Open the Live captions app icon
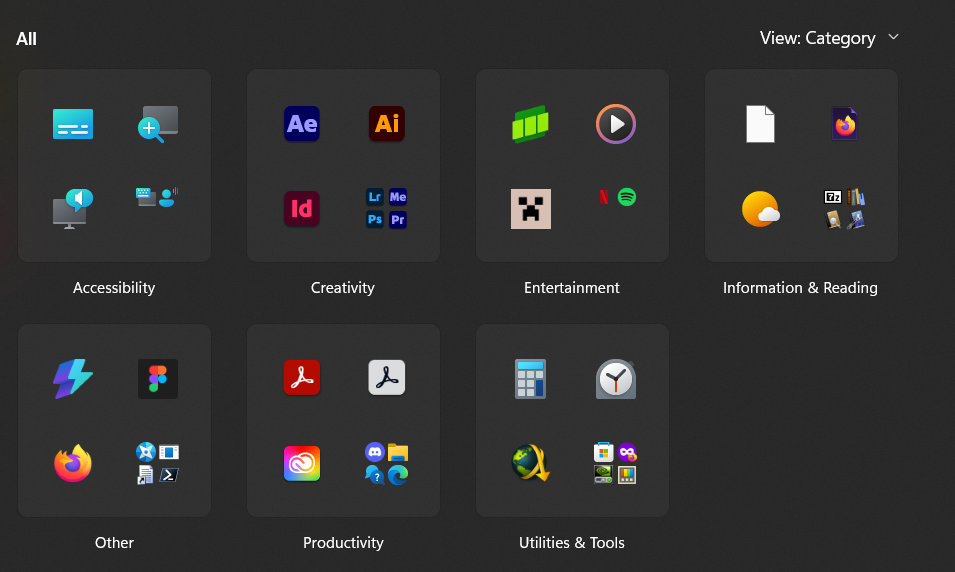The height and width of the screenshot is (572, 955). [x=73, y=124]
